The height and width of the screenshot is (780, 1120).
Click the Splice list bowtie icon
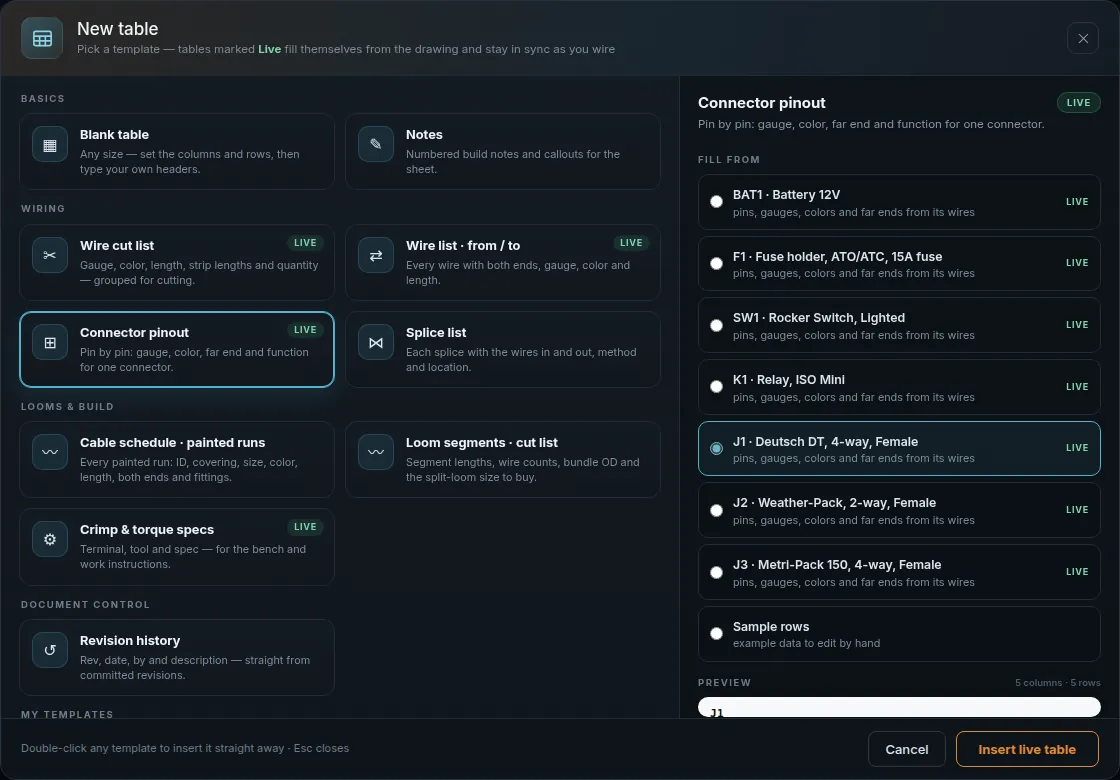coord(376,343)
